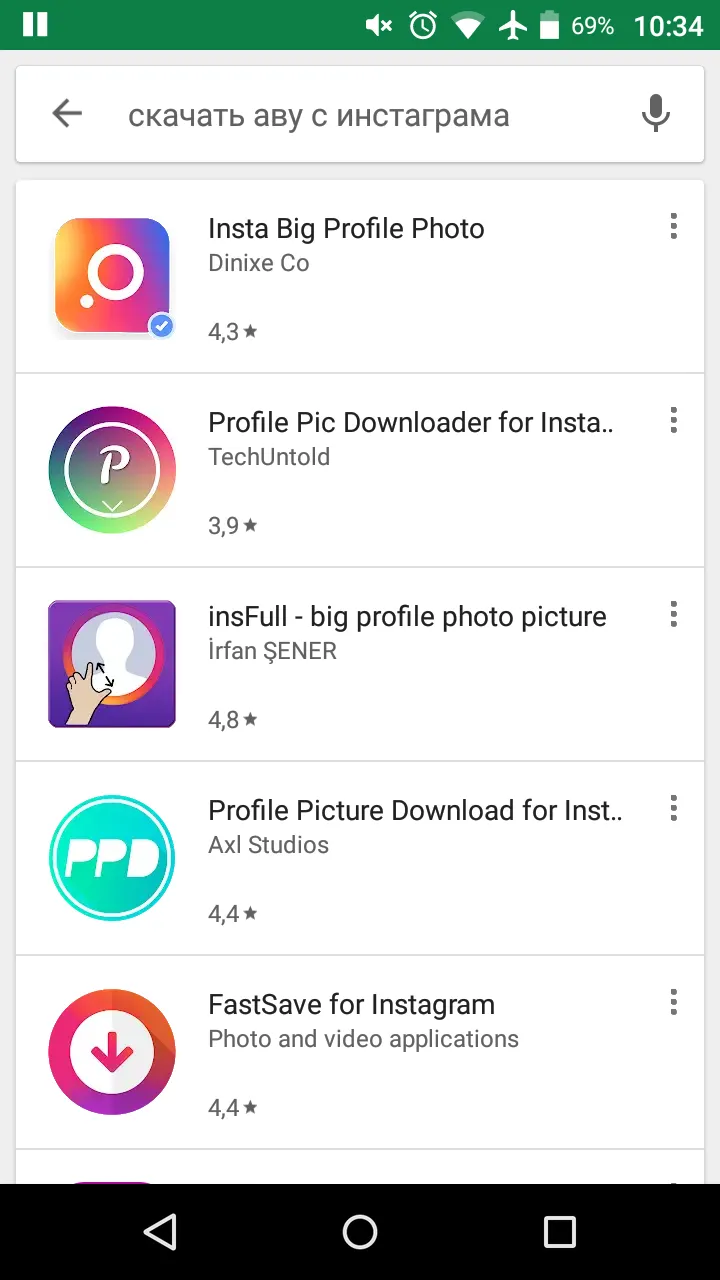Viewport: 720px width, 1280px height.
Task: Open three-dot menu for insFull
Action: pos(674,614)
